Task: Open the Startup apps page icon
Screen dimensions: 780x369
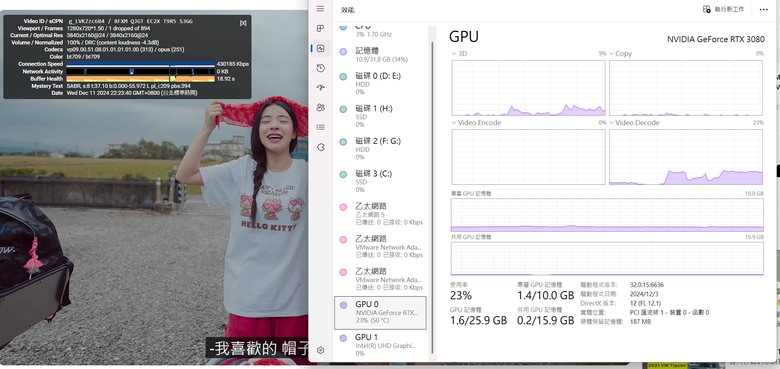Action: click(x=320, y=88)
